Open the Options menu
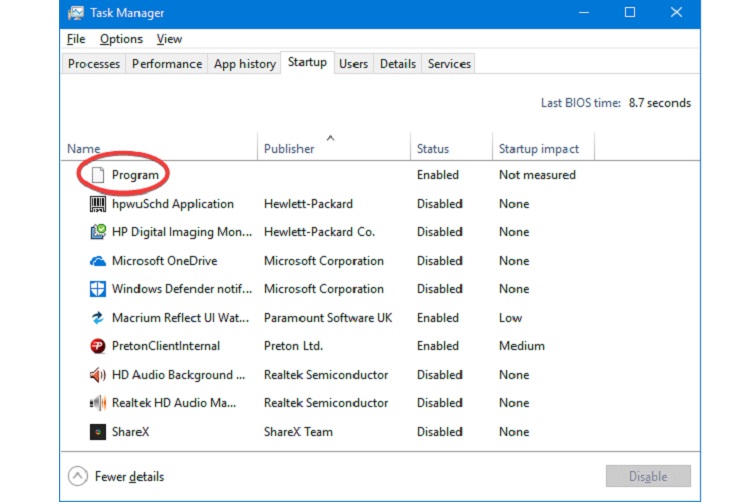The width and height of the screenshot is (750, 503). point(121,39)
